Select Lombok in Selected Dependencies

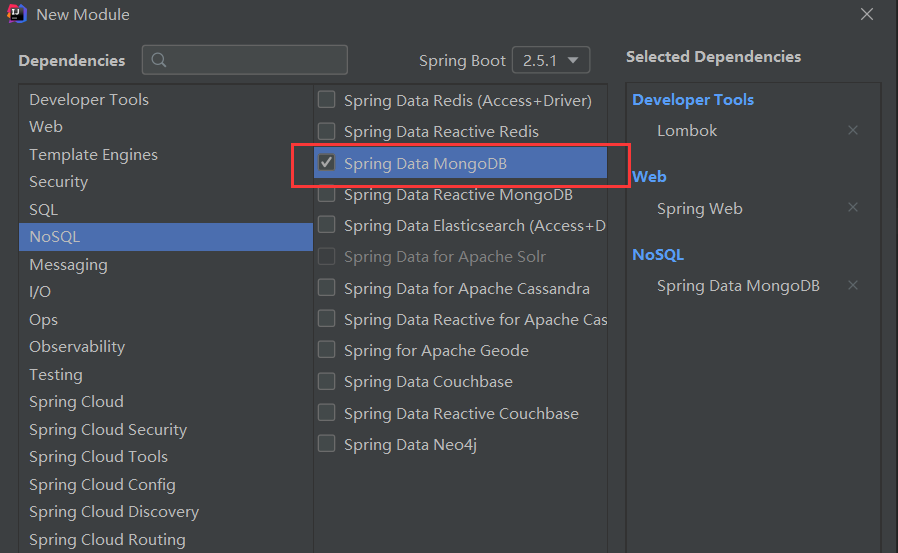(687, 131)
